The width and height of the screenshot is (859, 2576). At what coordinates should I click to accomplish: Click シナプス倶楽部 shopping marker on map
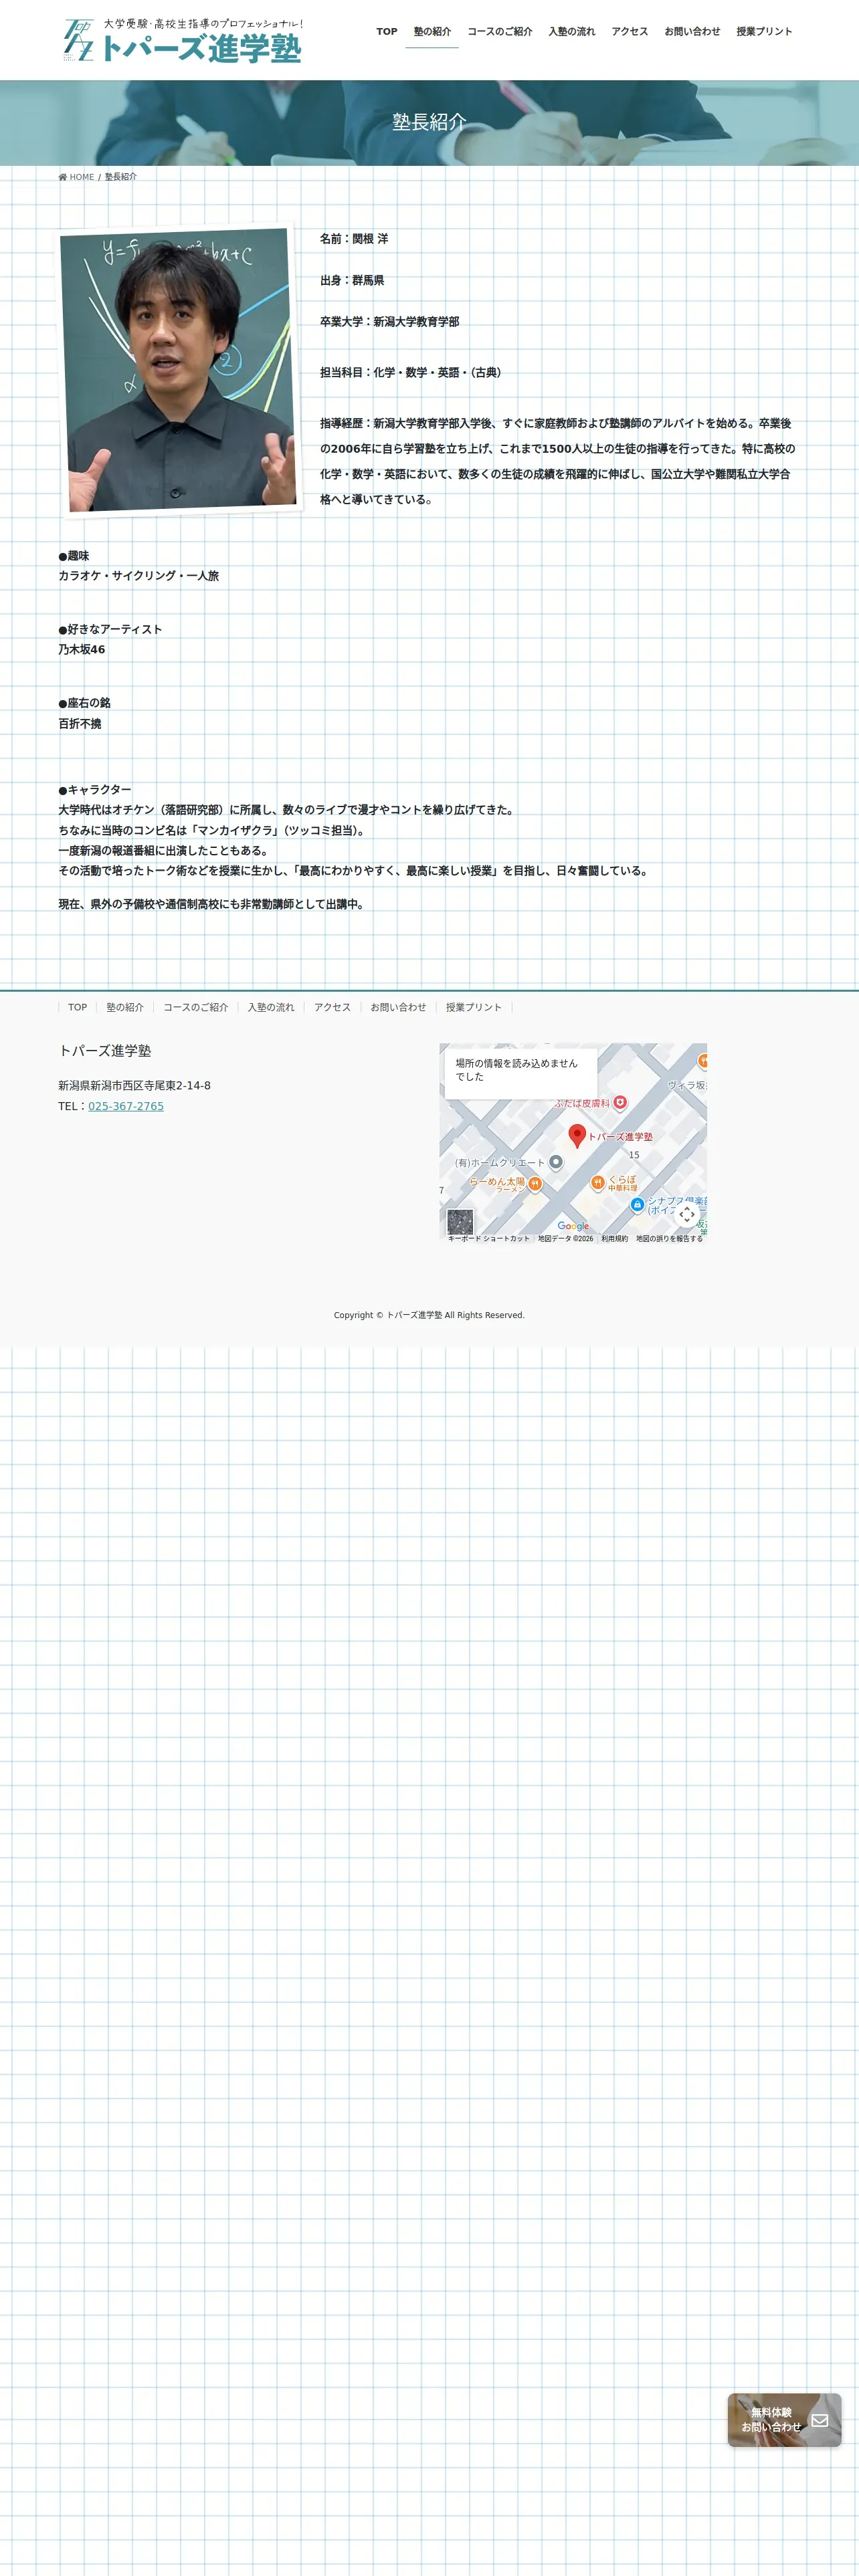(x=637, y=1205)
